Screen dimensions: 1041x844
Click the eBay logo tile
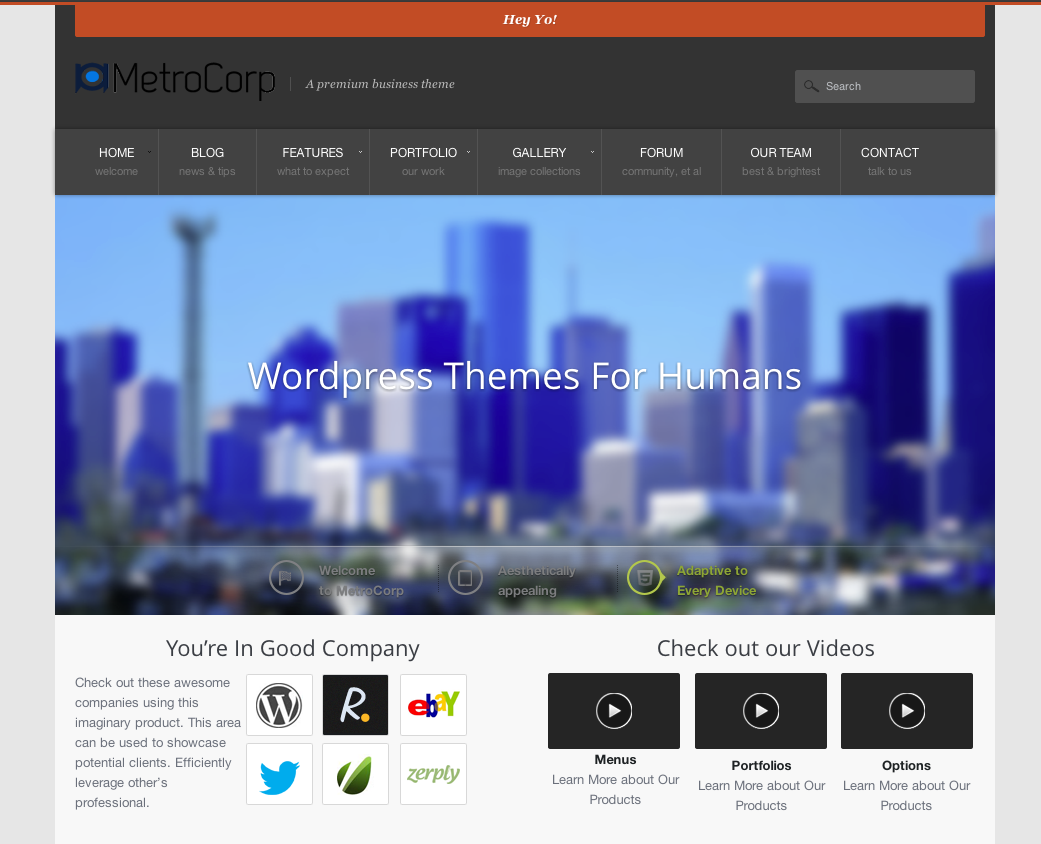433,705
